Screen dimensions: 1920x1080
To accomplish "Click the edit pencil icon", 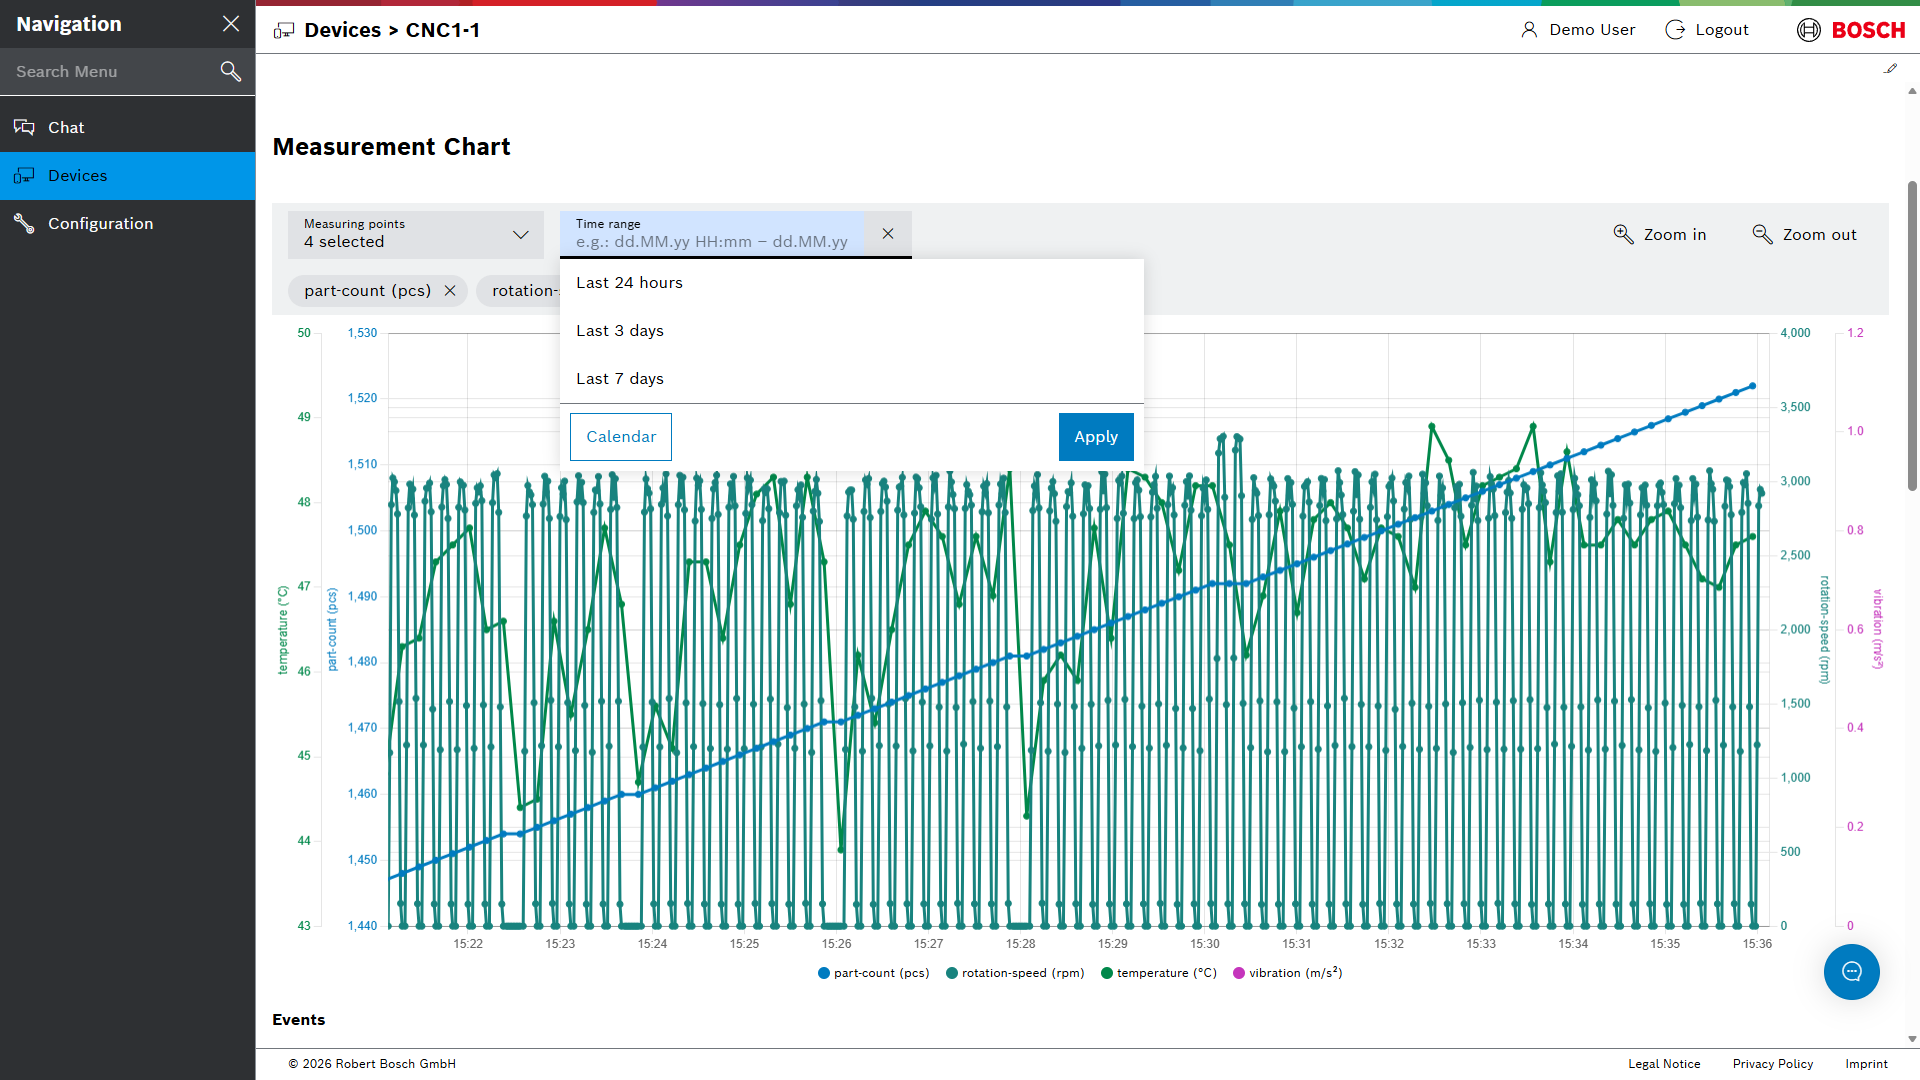I will (x=1890, y=69).
